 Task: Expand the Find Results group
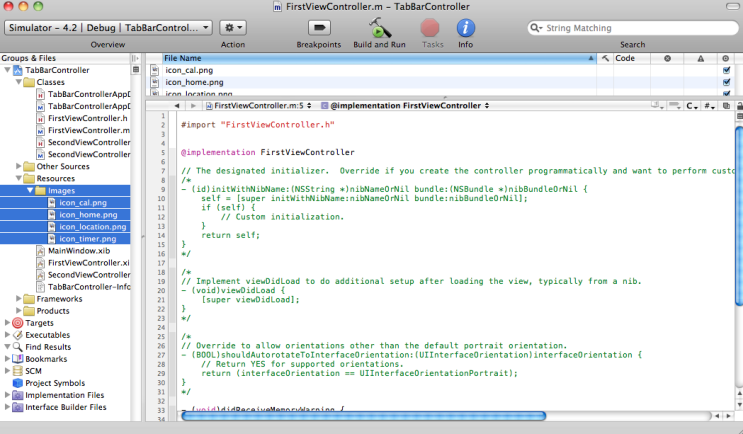(x=7, y=347)
